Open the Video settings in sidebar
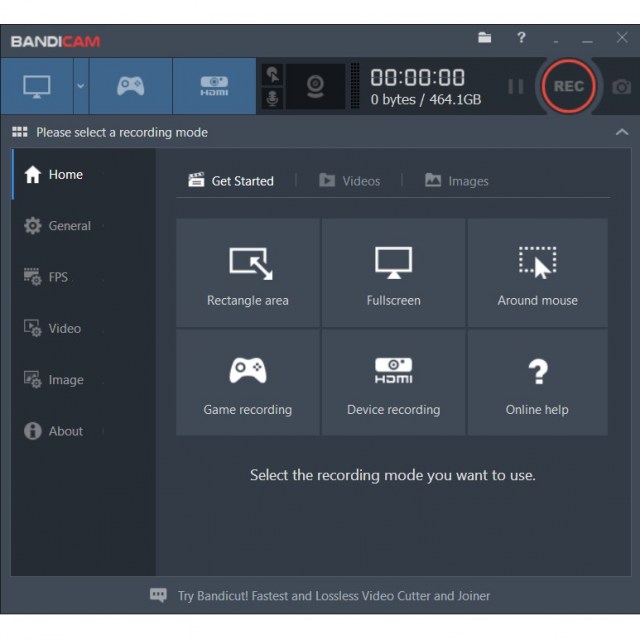 [x=84, y=328]
